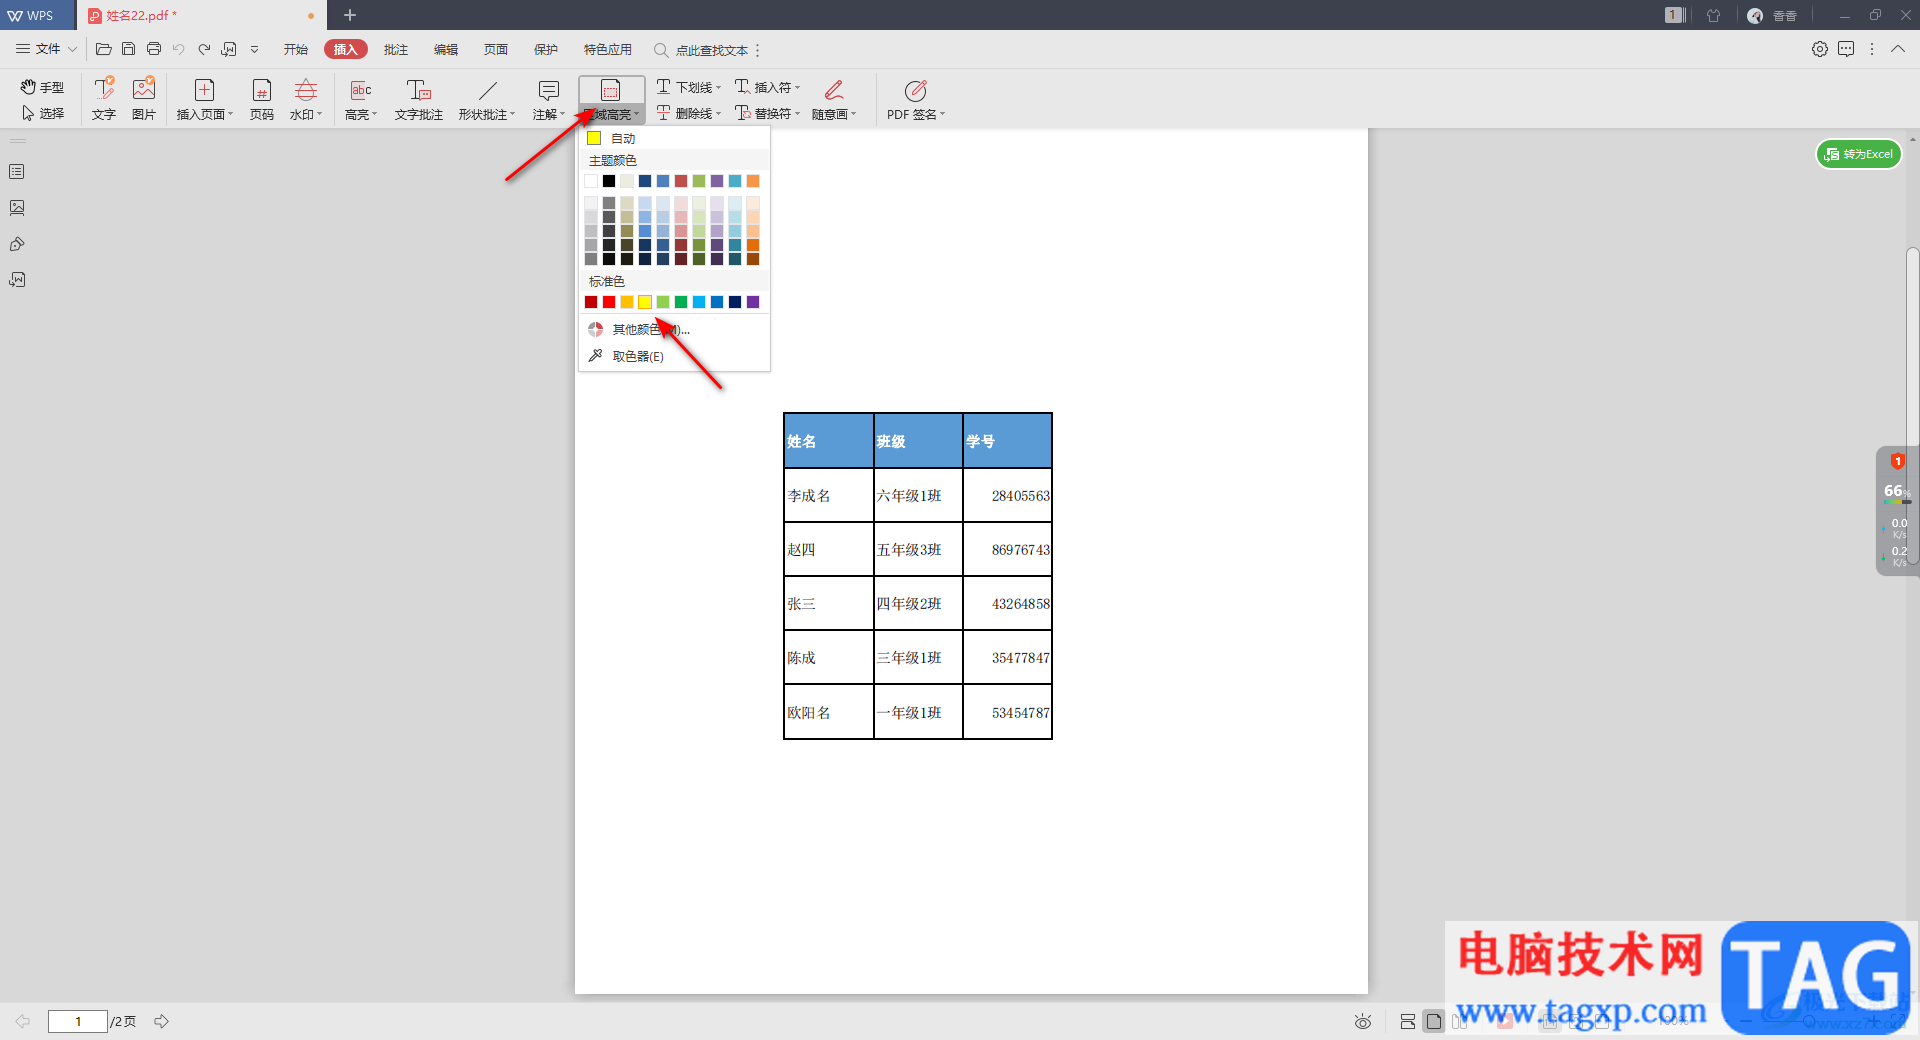This screenshot has height=1040, width=1920.
Task: Pick the yellow standard color swatch
Action: click(x=645, y=302)
